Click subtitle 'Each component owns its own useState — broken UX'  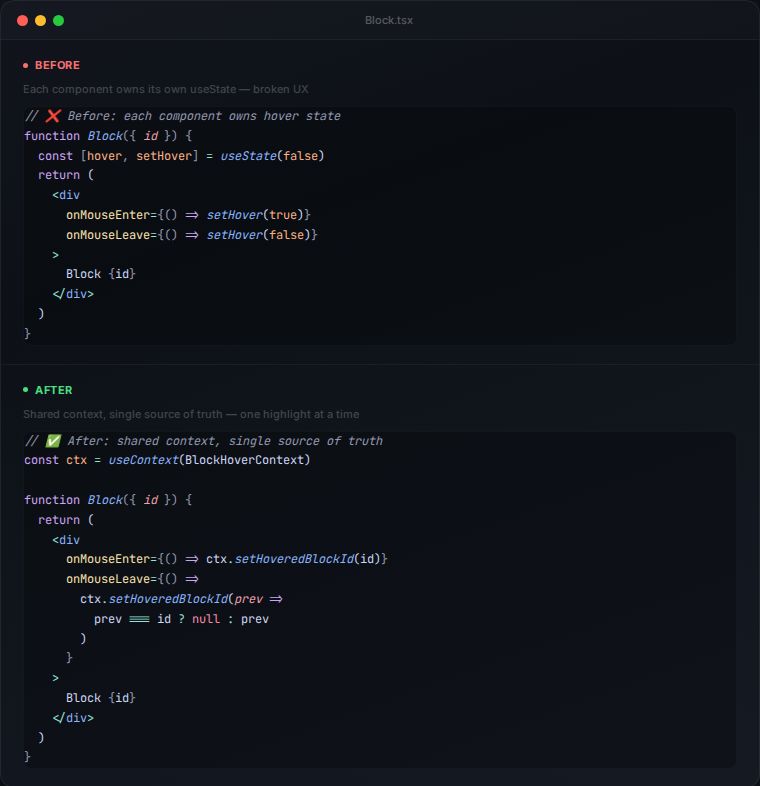point(165,89)
